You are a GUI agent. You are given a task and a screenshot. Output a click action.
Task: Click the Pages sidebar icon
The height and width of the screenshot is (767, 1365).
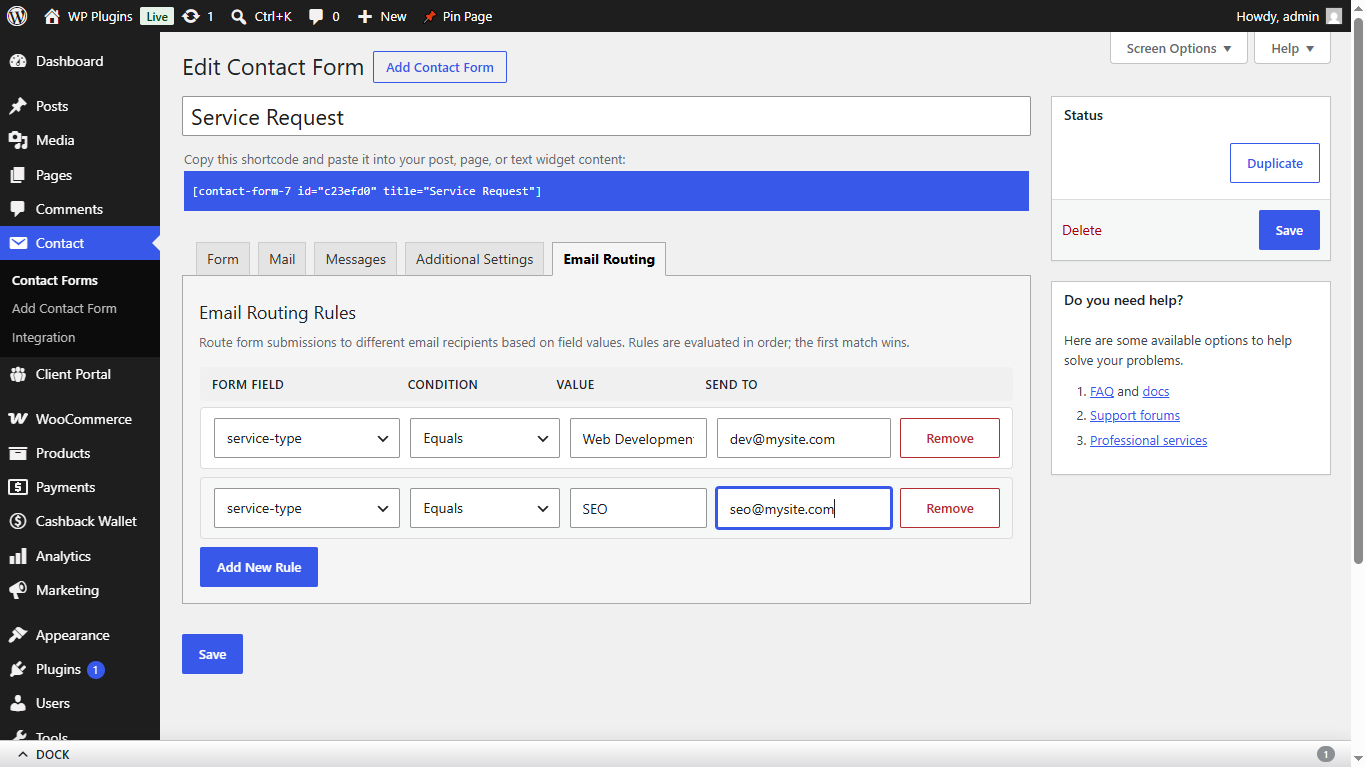coord(18,175)
